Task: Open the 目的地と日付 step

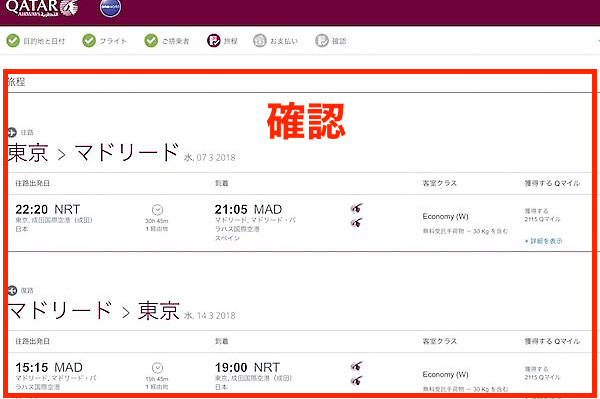Action: (44, 41)
